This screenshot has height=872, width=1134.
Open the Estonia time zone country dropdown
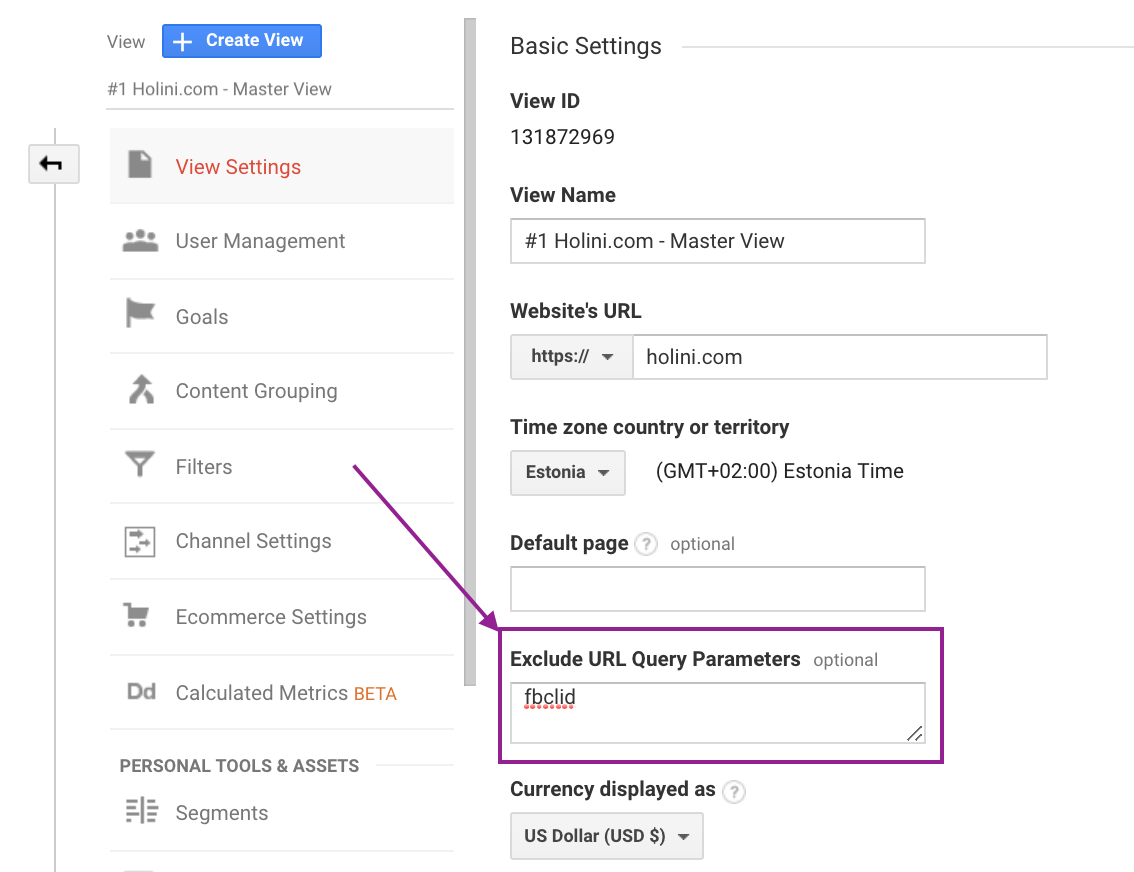[568, 473]
